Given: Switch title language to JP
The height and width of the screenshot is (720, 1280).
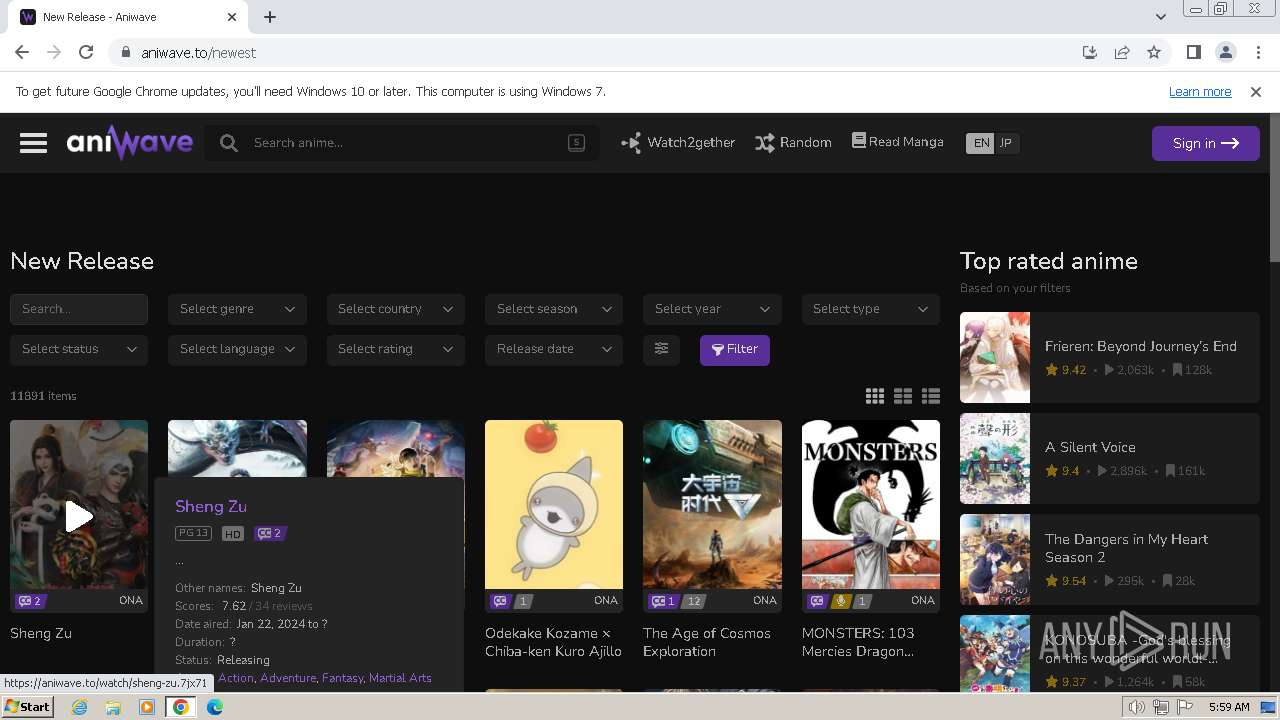Looking at the screenshot, I should coord(1006,143).
